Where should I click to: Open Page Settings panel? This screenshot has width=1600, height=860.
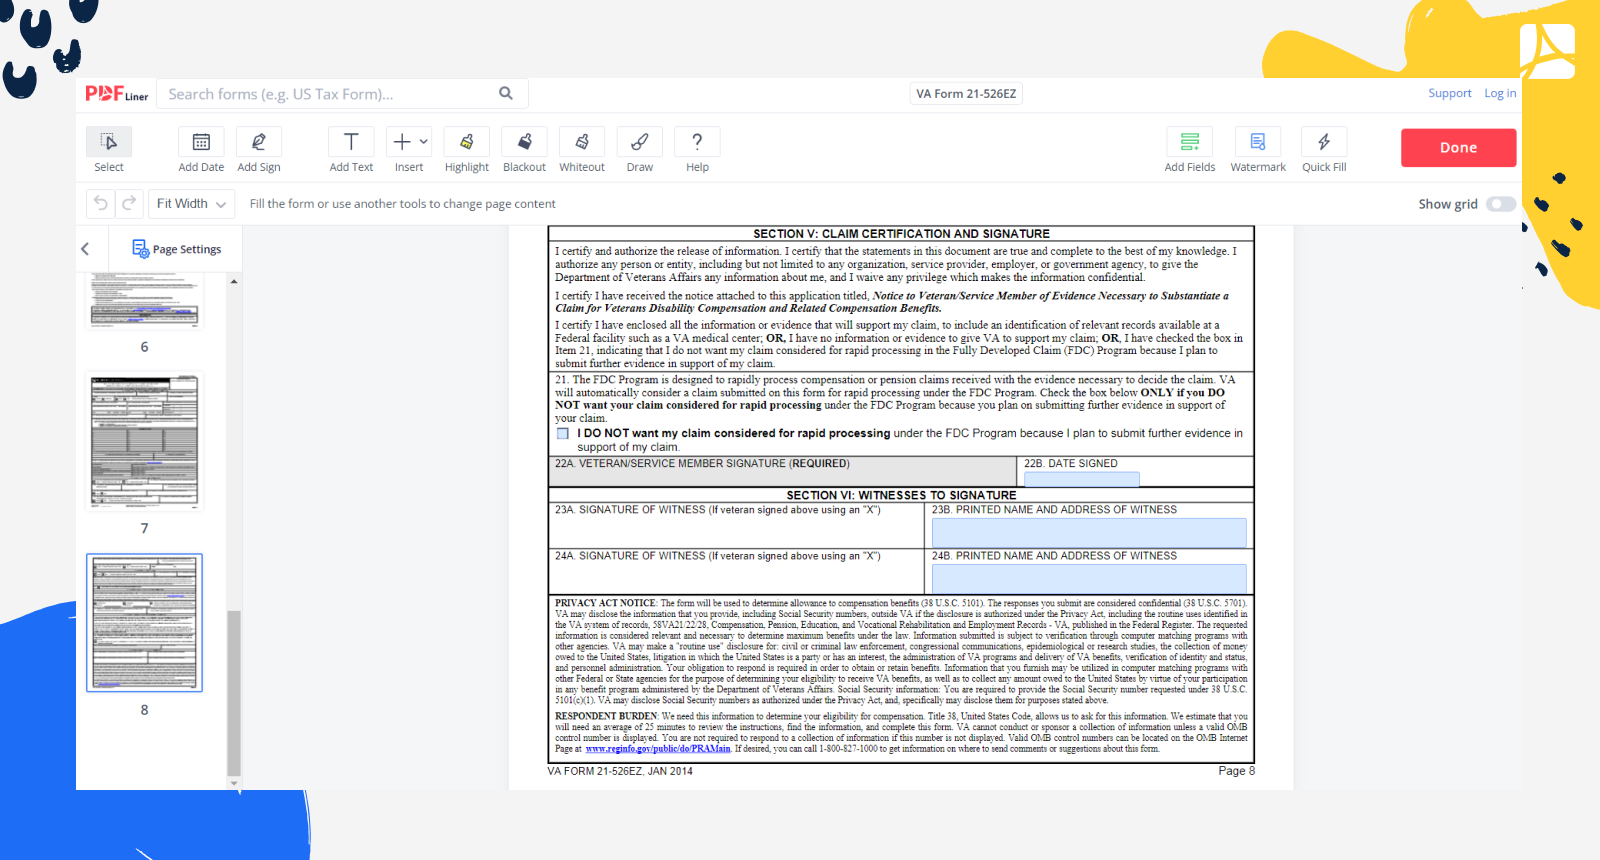[177, 249]
